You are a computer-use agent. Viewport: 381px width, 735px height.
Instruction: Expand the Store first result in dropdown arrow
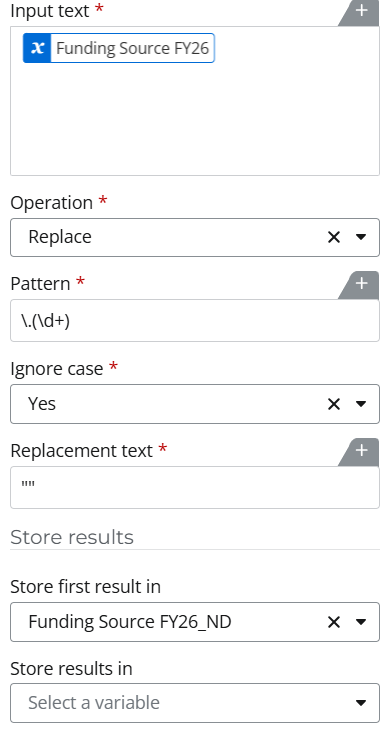click(361, 622)
